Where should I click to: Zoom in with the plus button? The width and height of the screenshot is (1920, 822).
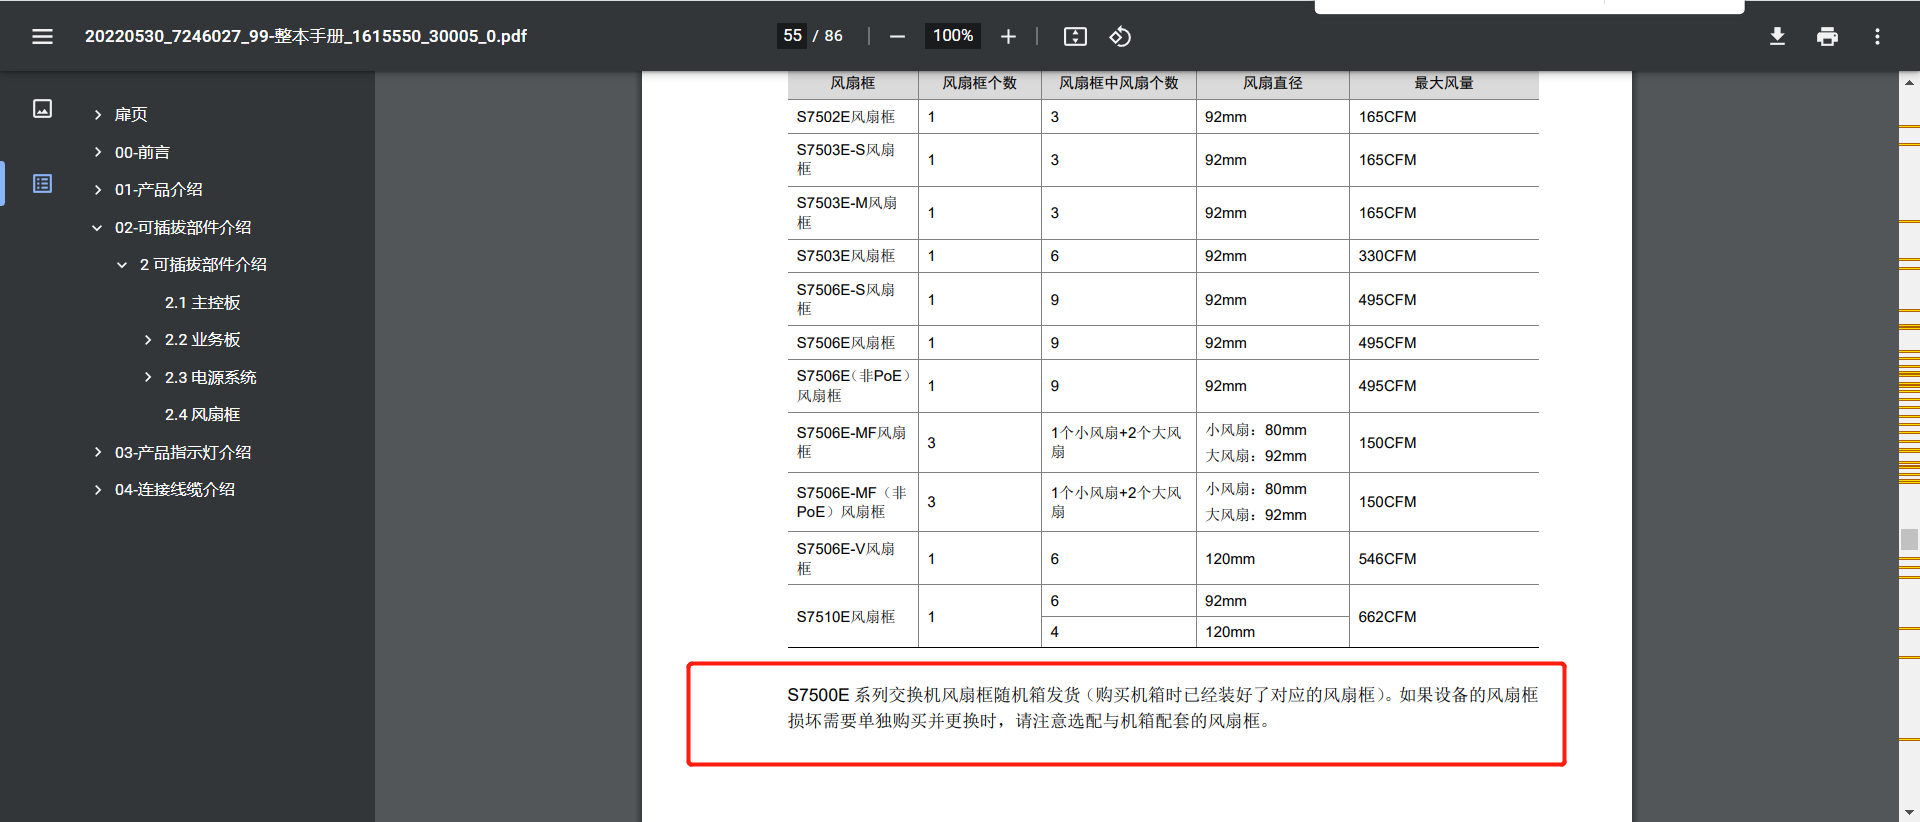(1008, 36)
